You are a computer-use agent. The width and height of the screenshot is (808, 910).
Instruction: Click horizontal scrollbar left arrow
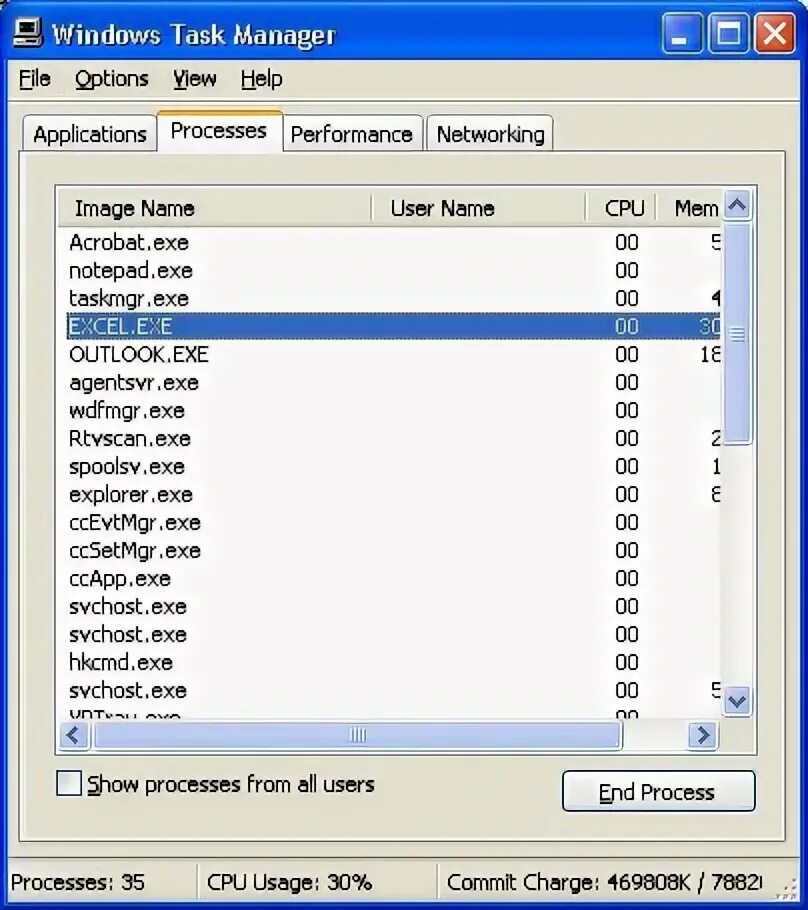(74, 735)
